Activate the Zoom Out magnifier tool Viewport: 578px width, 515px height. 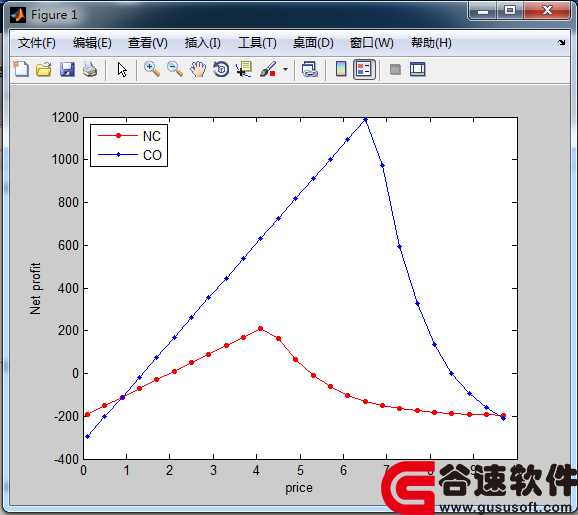coord(175,69)
